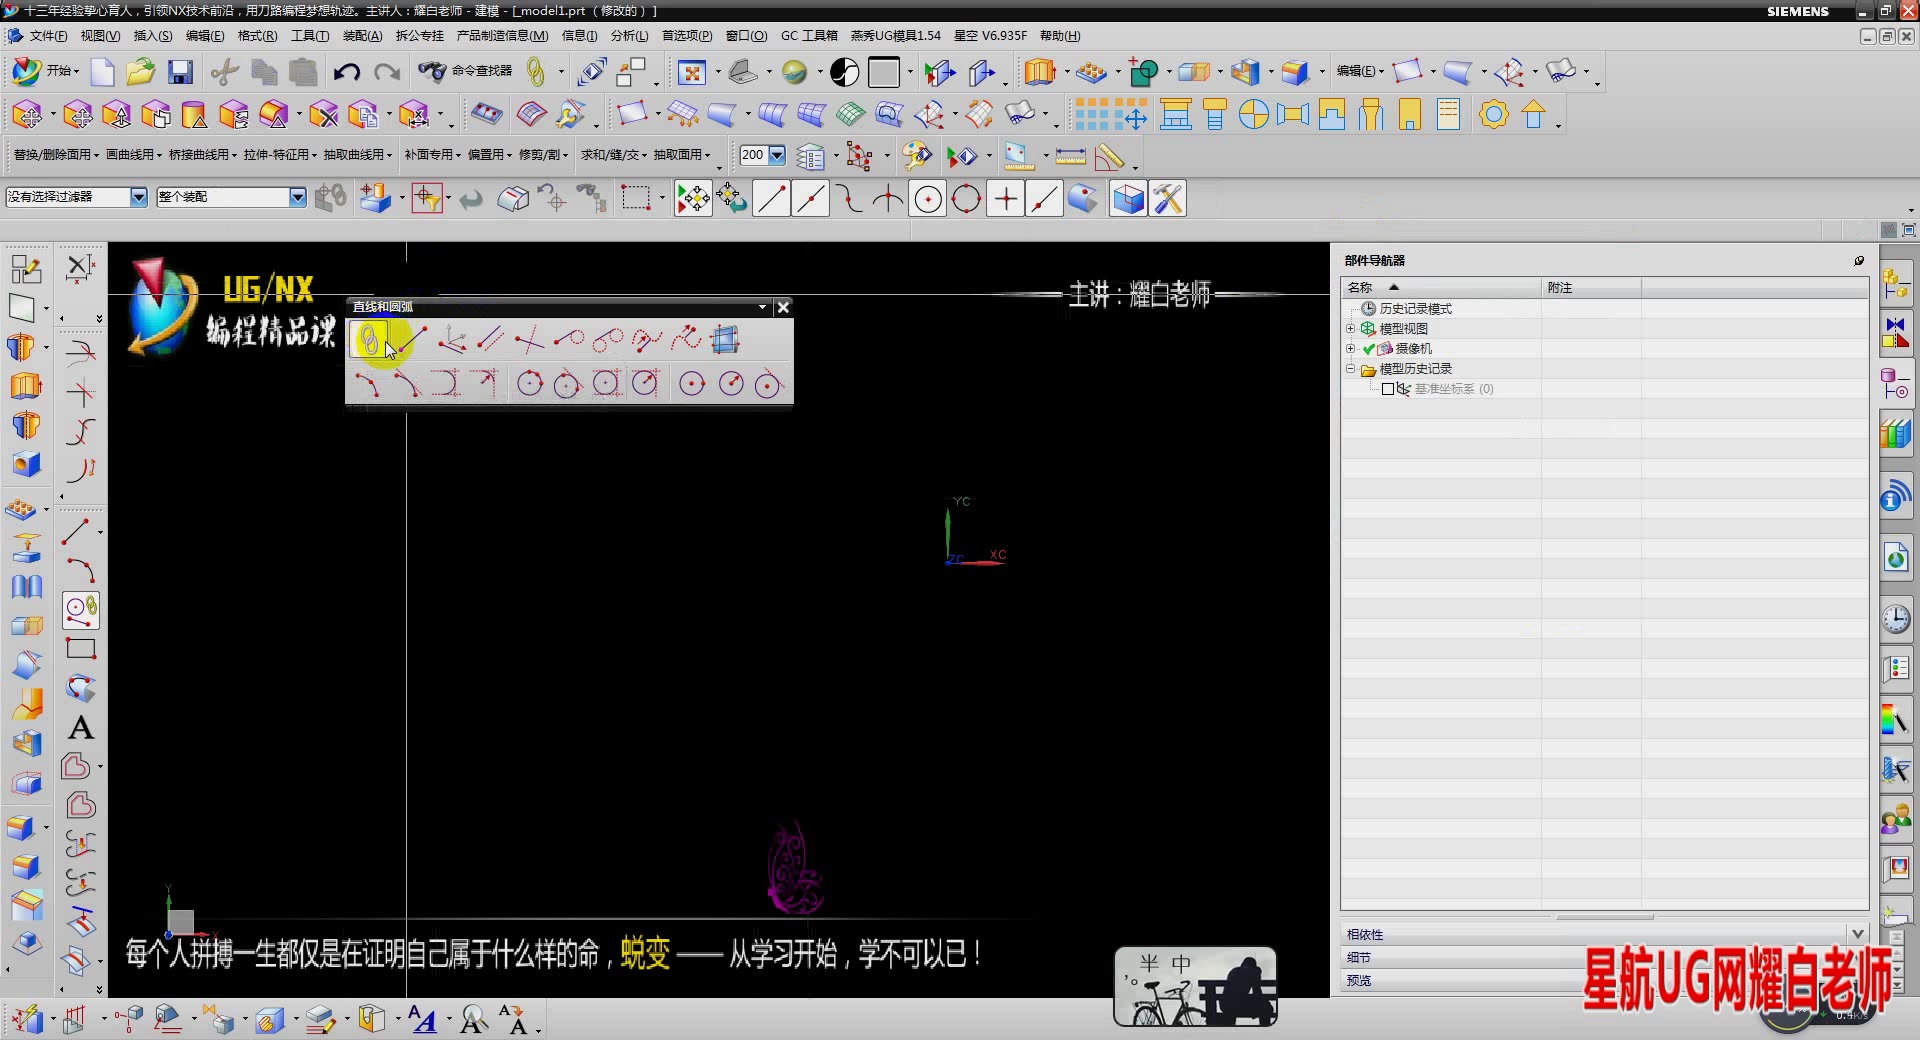Image resolution: width=1920 pixels, height=1040 pixels.
Task: Toggle the 摄像机 green checkmark
Action: coord(1368,349)
